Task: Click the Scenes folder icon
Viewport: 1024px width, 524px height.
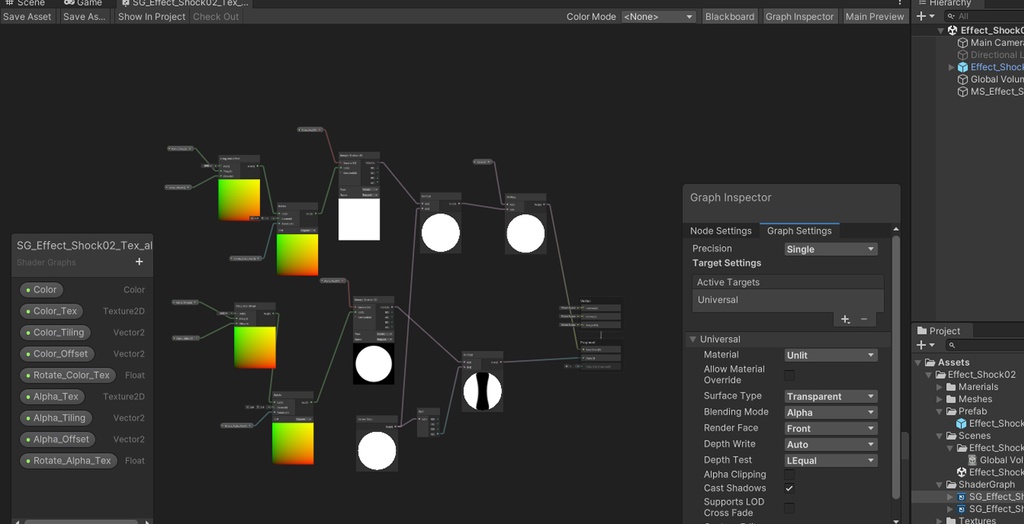Action: pyautogui.click(x=951, y=436)
